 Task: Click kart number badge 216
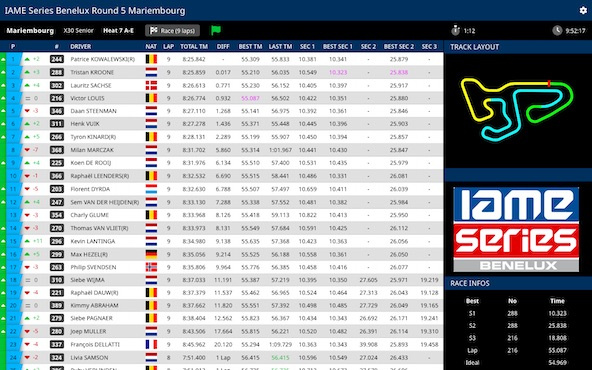pyautogui.click(x=57, y=98)
